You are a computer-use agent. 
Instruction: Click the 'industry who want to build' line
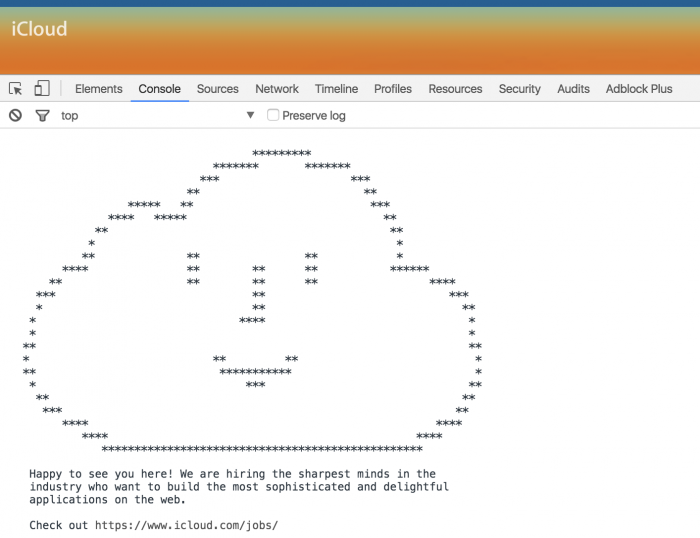coord(239,487)
